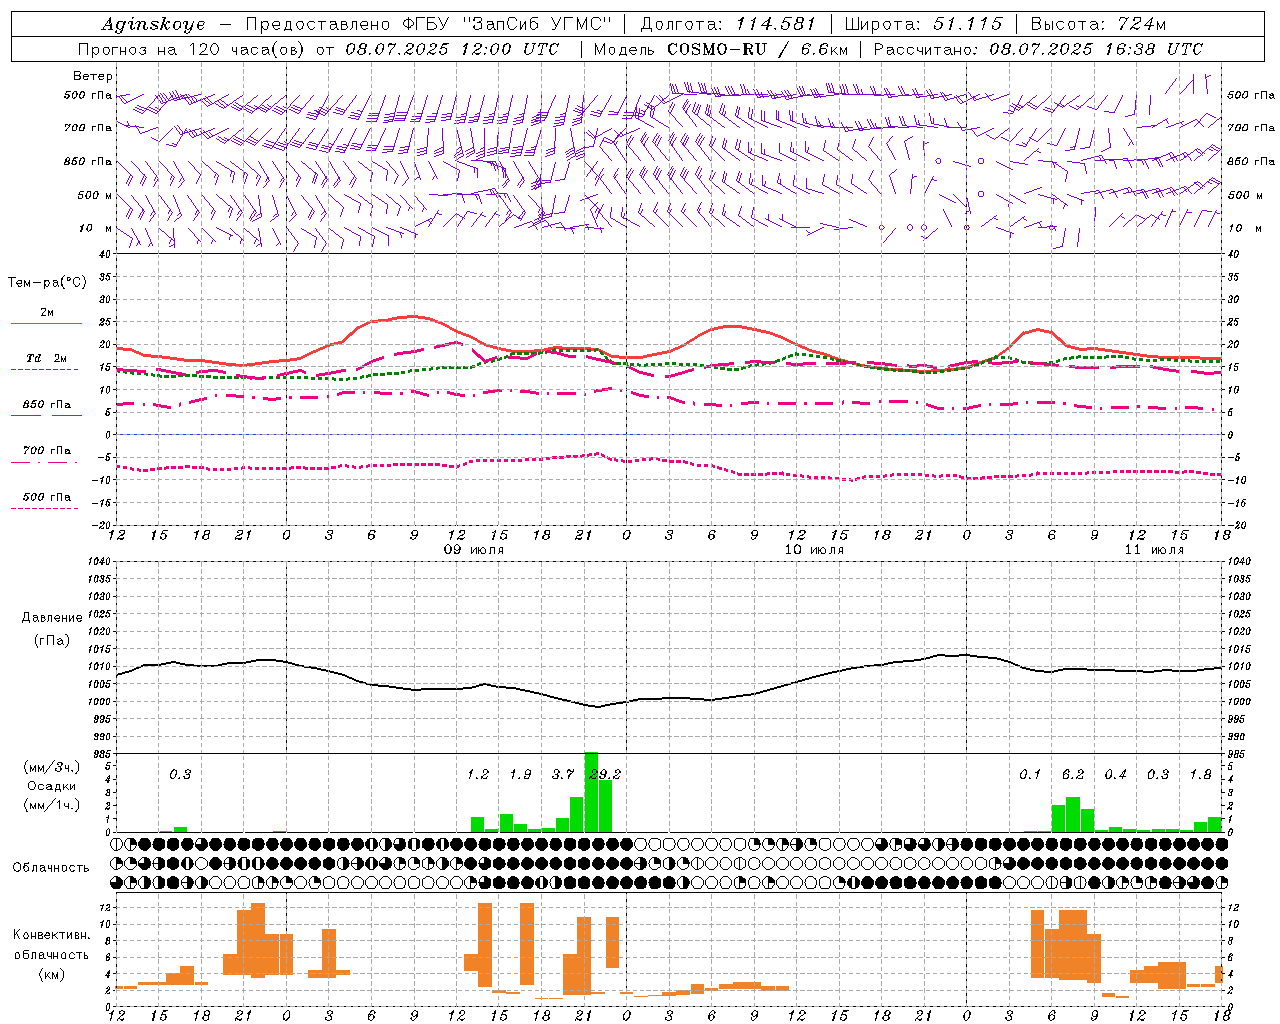
Task: Click the '3.7' precipitation total value
Action: 563,774
